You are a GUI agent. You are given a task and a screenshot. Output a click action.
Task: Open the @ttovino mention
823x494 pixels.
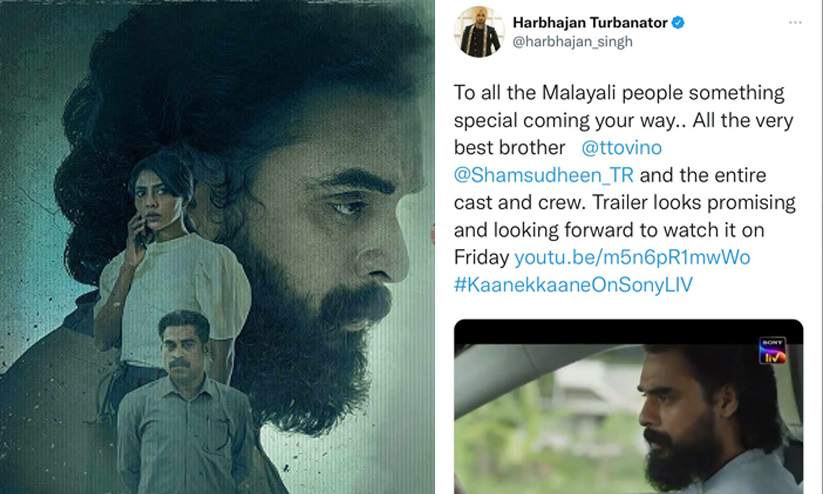click(x=621, y=148)
